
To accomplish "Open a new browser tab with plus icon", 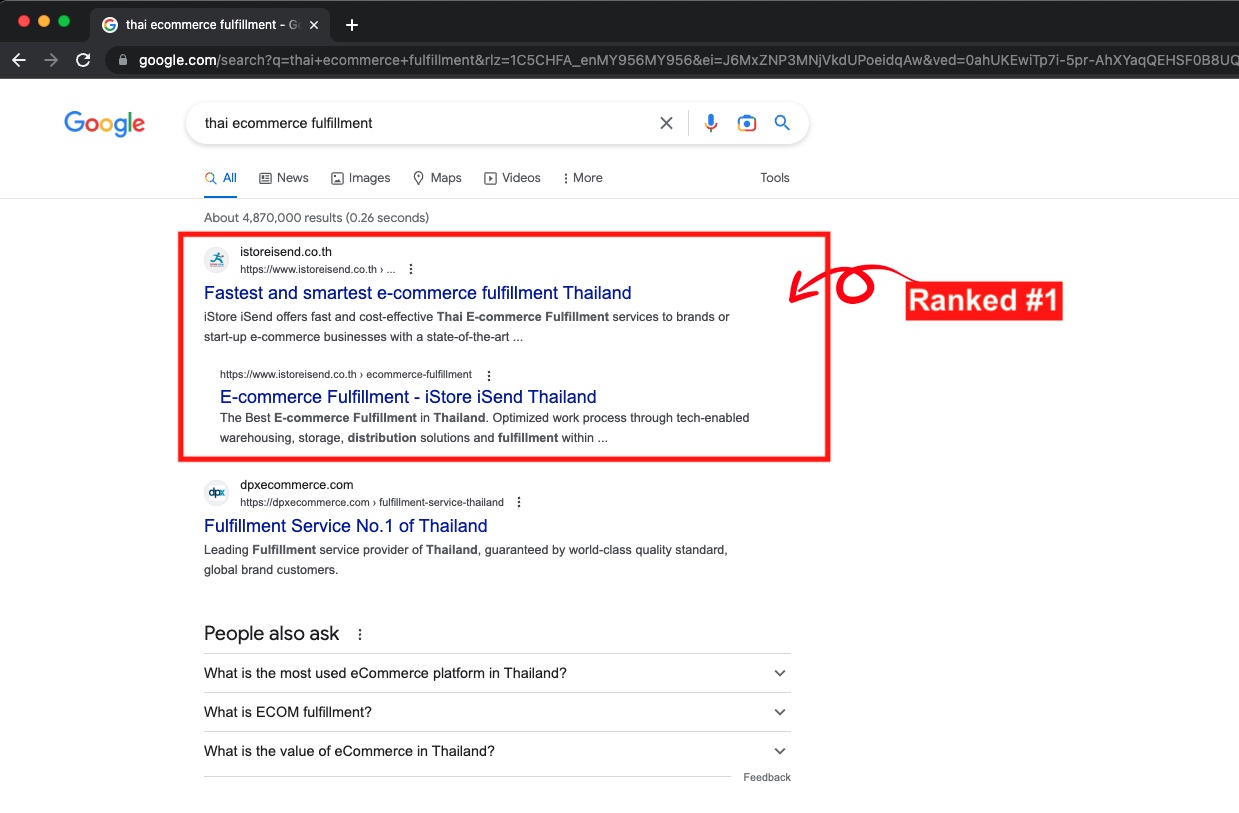I will pyautogui.click(x=351, y=24).
